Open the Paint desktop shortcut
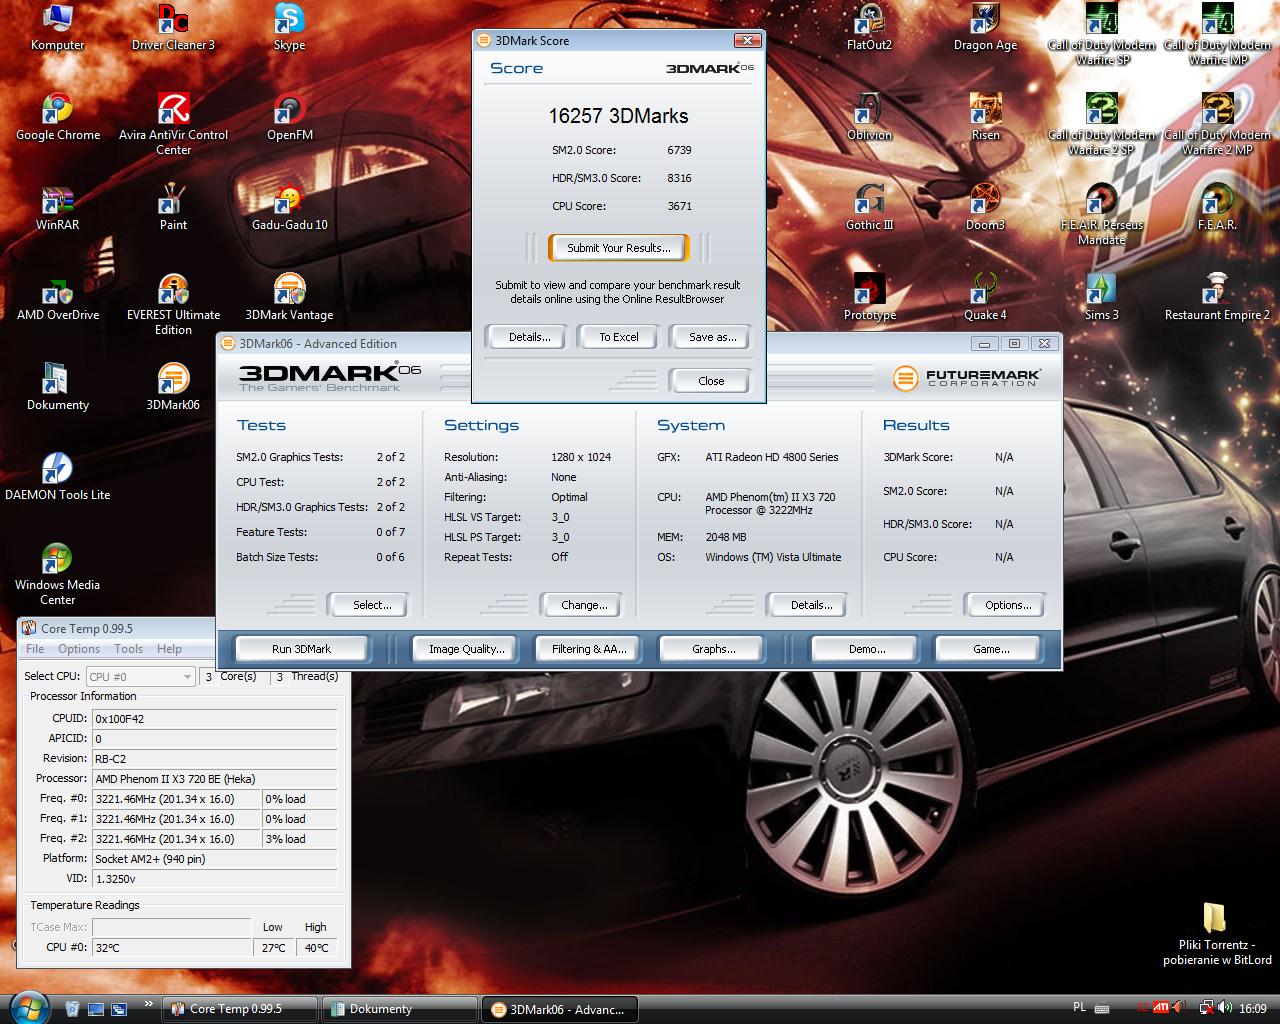The width and height of the screenshot is (1280, 1024). click(x=173, y=208)
